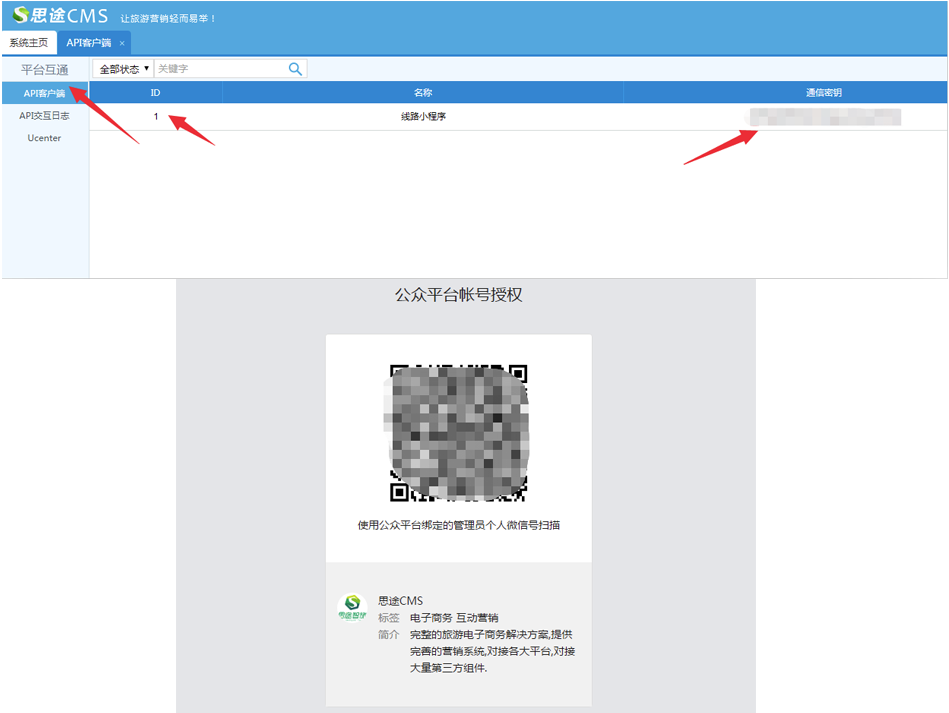Open API客户端 in the sidebar
This screenshot has height=713, width=949.
(x=44, y=94)
